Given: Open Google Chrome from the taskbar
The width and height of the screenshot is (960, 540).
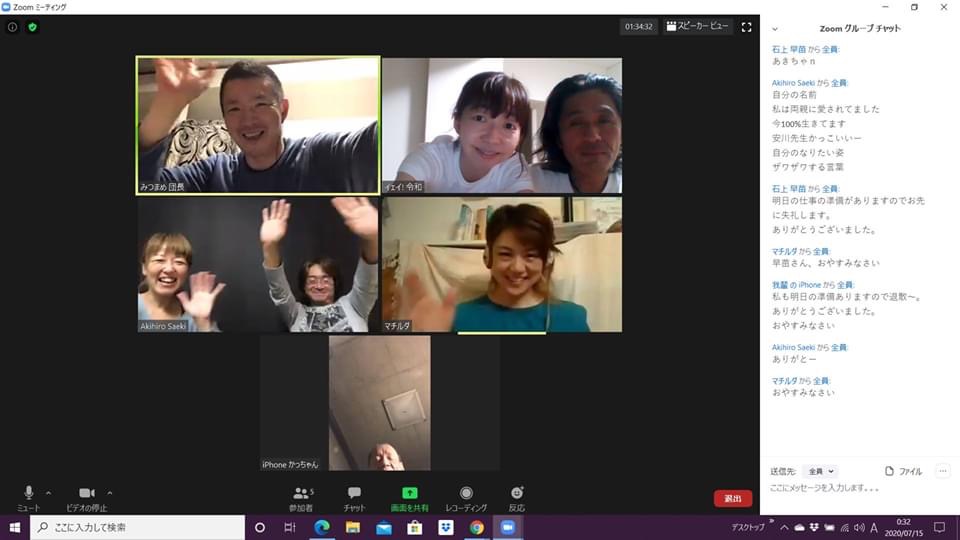Looking at the screenshot, I should [x=477, y=527].
